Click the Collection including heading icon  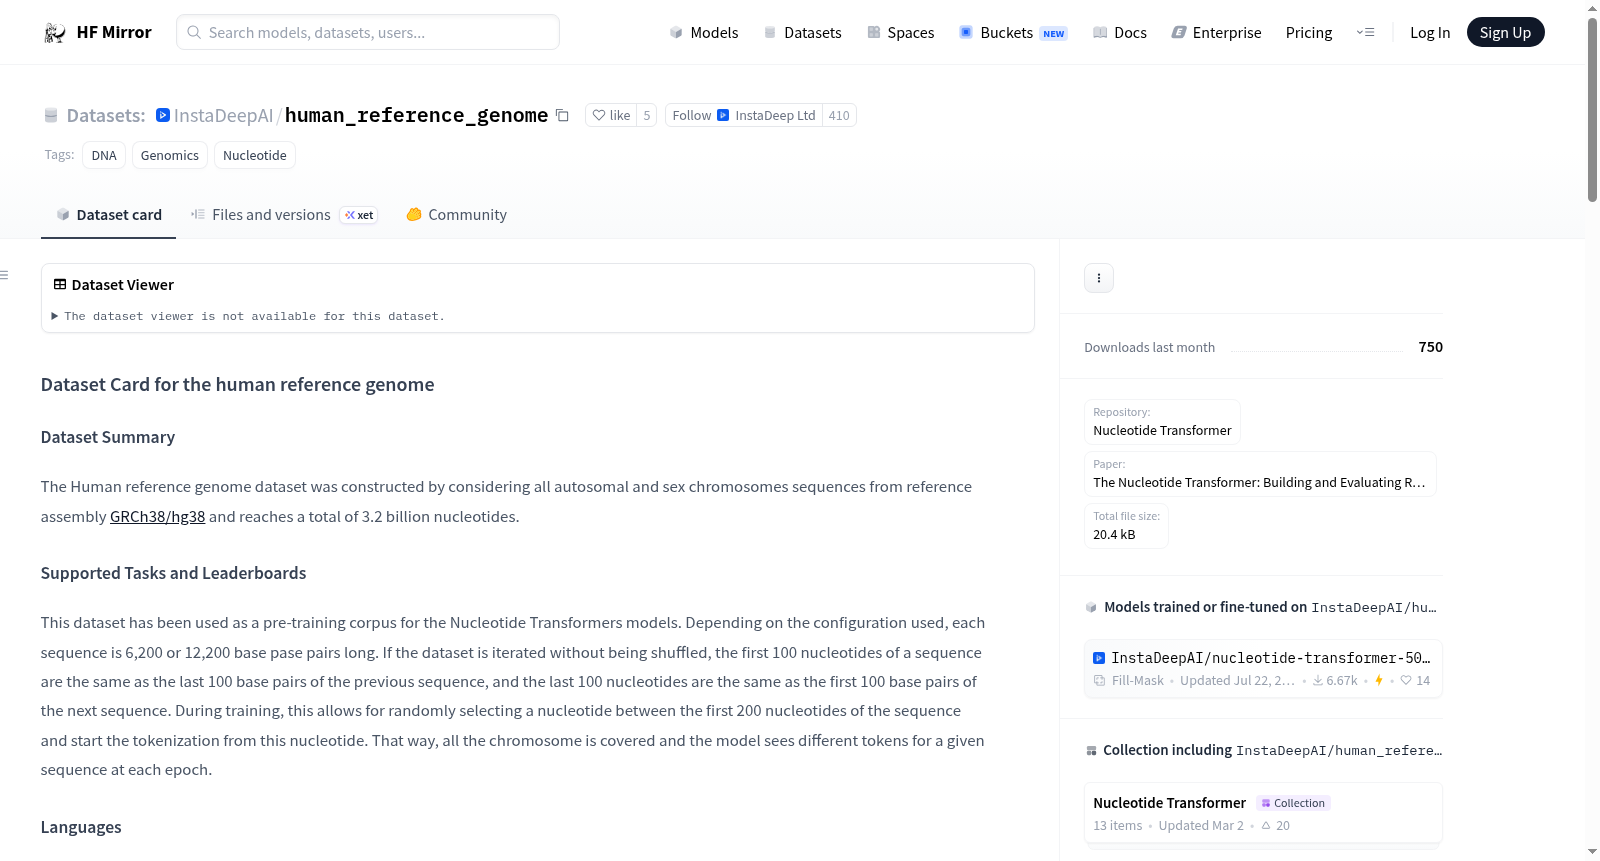(x=1091, y=751)
